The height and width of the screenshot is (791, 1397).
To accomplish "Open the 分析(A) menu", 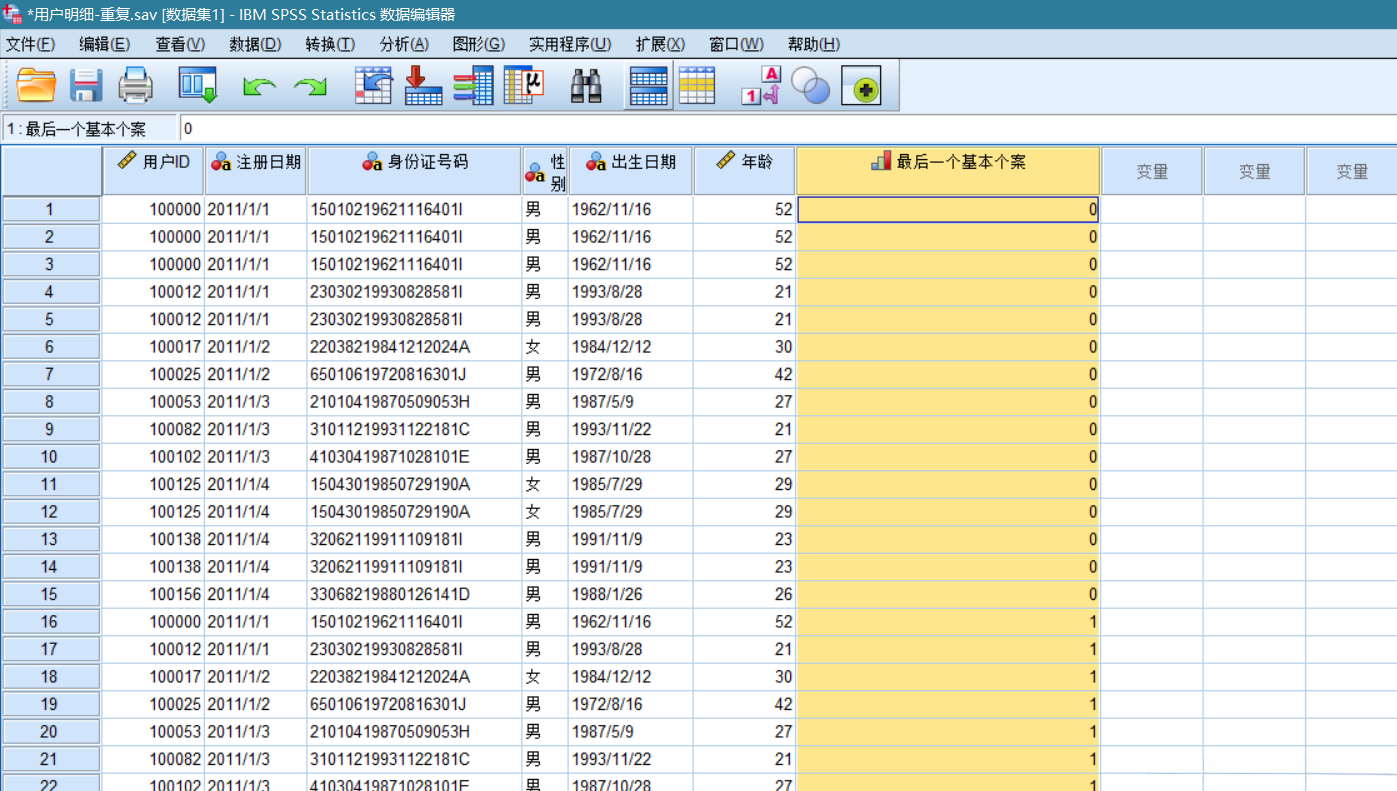I will [x=404, y=44].
